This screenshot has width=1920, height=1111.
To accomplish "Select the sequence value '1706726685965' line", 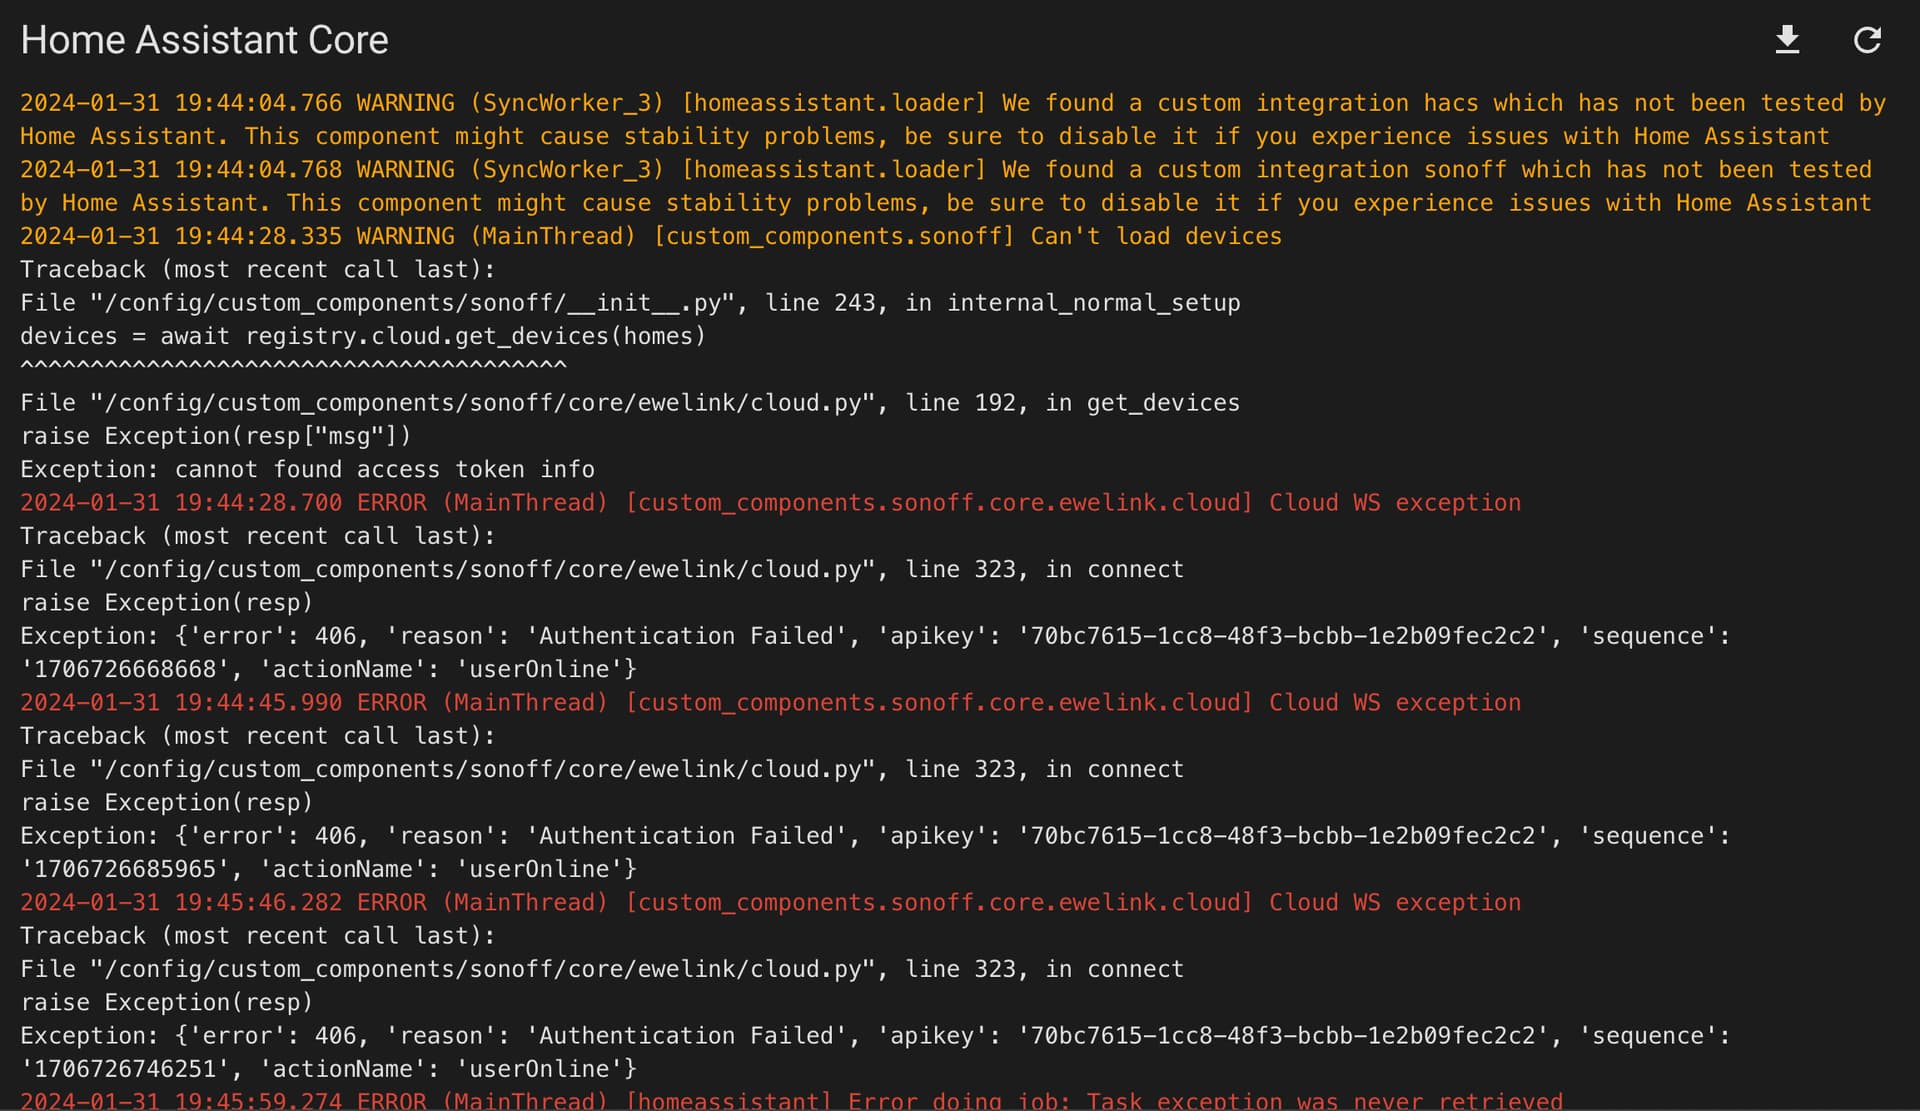I will pyautogui.click(x=328, y=869).
